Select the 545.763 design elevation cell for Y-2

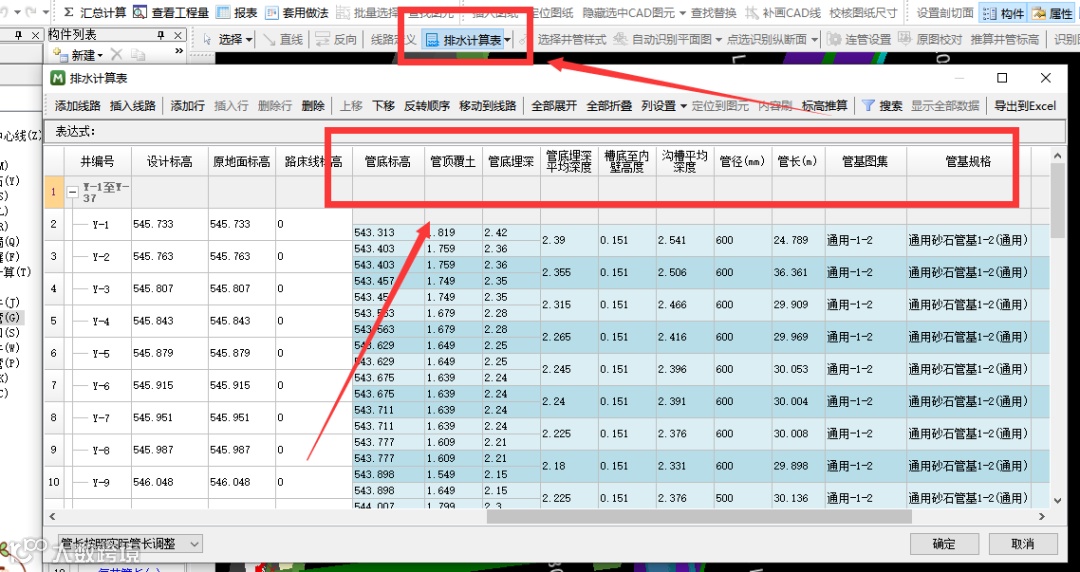[x=169, y=256]
